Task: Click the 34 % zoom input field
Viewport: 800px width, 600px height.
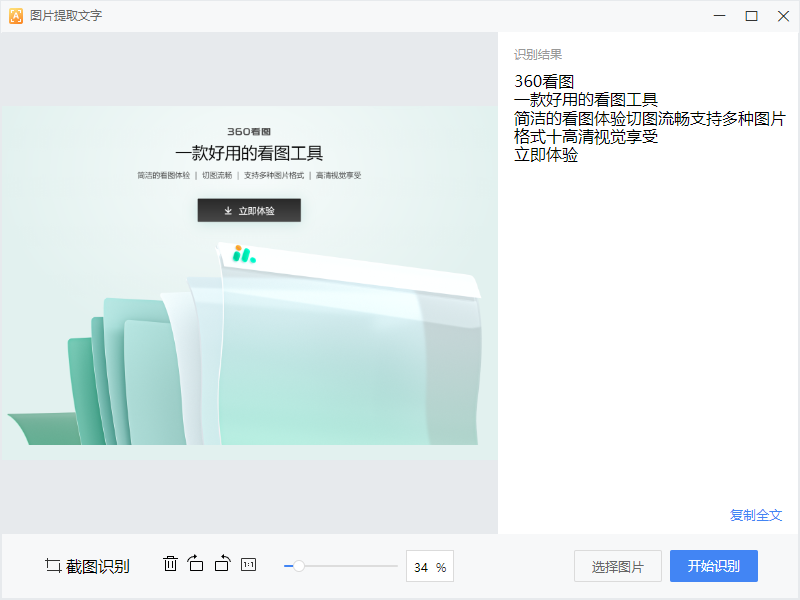Action: (430, 566)
